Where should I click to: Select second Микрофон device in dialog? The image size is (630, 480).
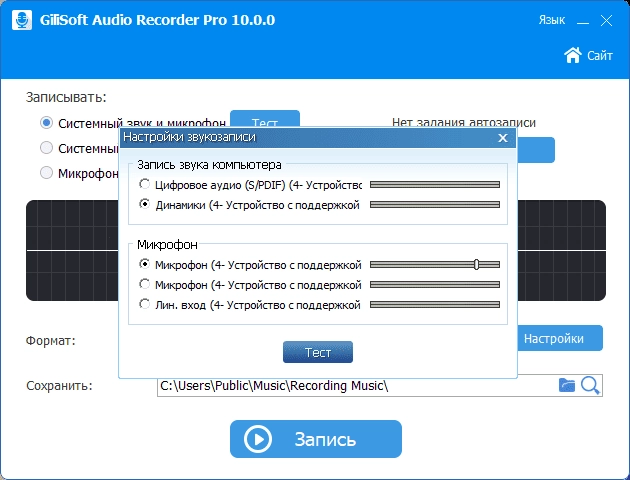(144, 284)
